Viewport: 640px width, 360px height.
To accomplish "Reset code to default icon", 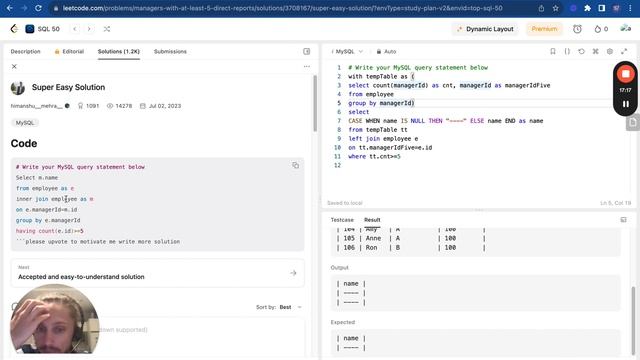I will (581, 51).
